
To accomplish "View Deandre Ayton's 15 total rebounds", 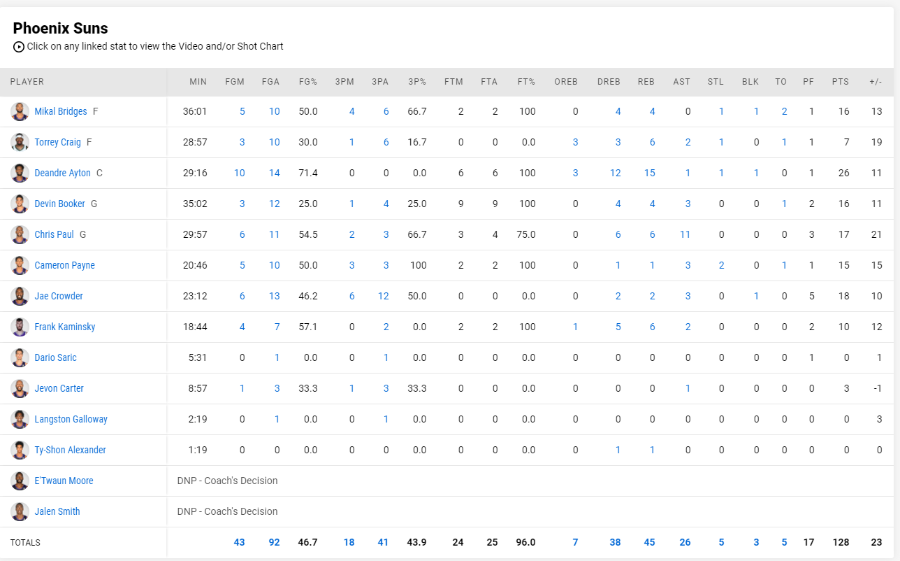I will tap(650, 173).
